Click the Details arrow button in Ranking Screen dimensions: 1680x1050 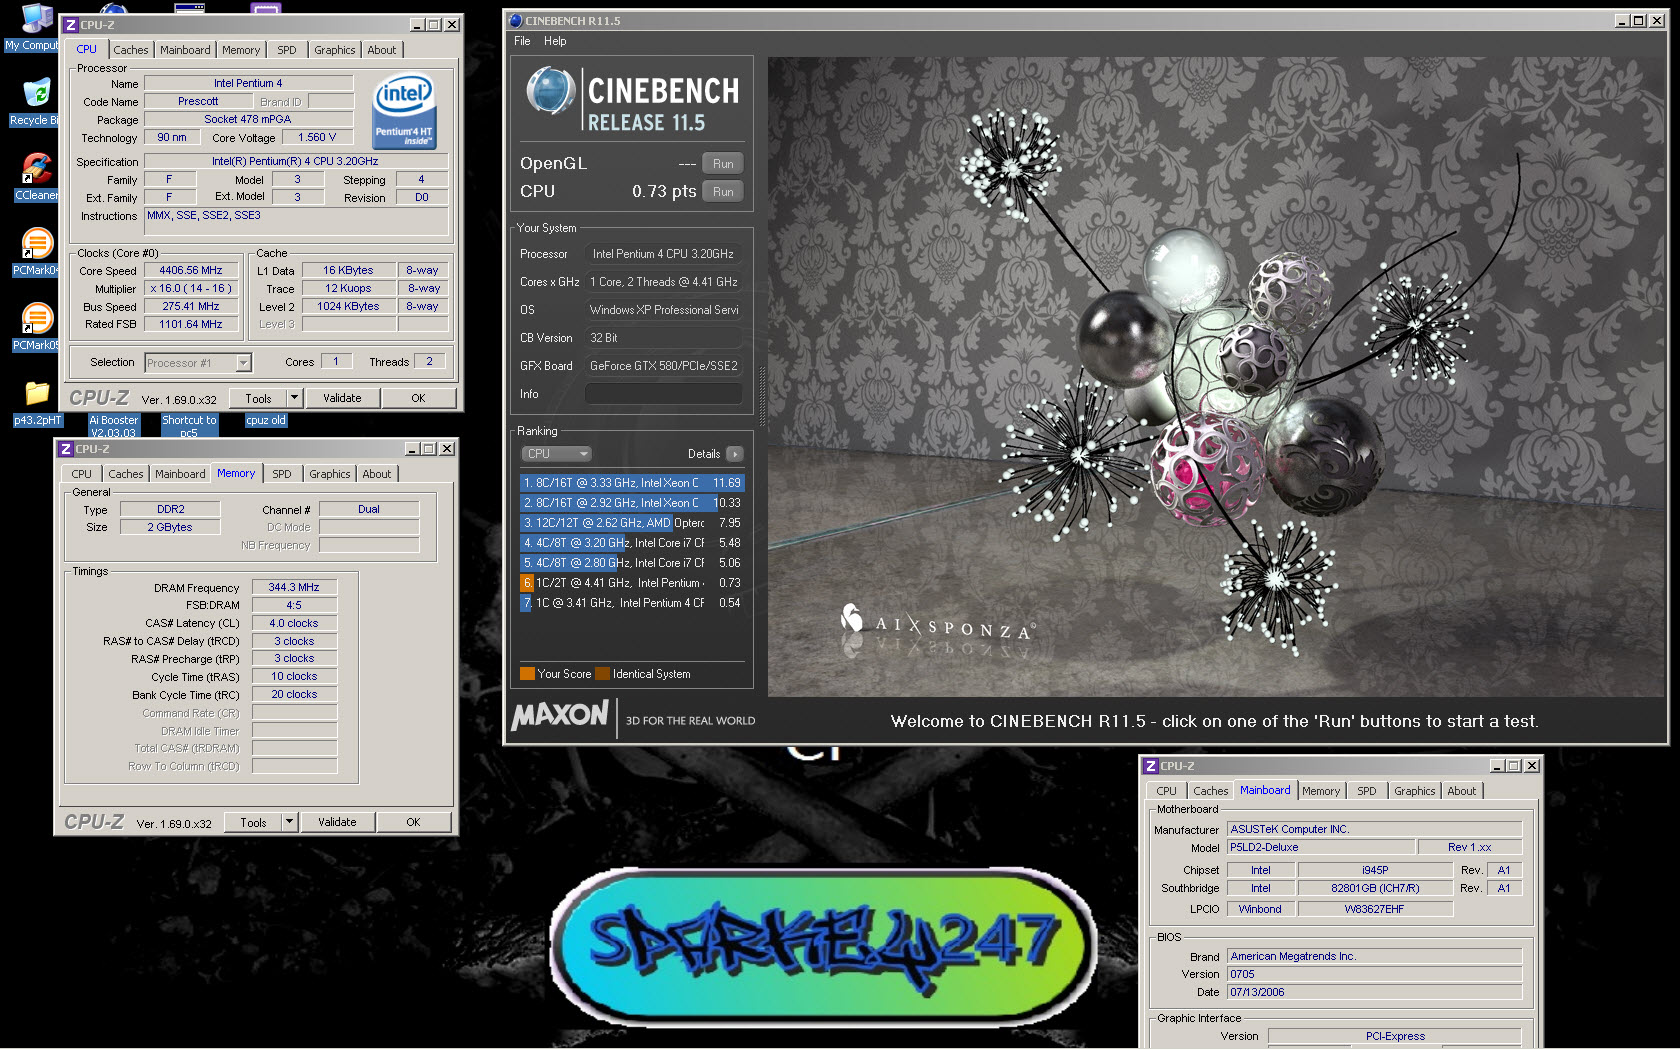[x=734, y=454]
